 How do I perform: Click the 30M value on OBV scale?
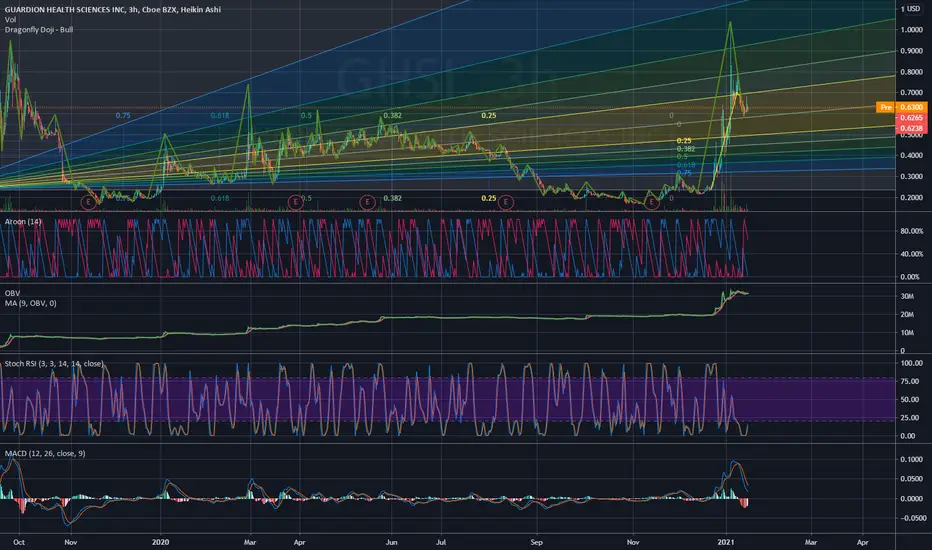(907, 296)
